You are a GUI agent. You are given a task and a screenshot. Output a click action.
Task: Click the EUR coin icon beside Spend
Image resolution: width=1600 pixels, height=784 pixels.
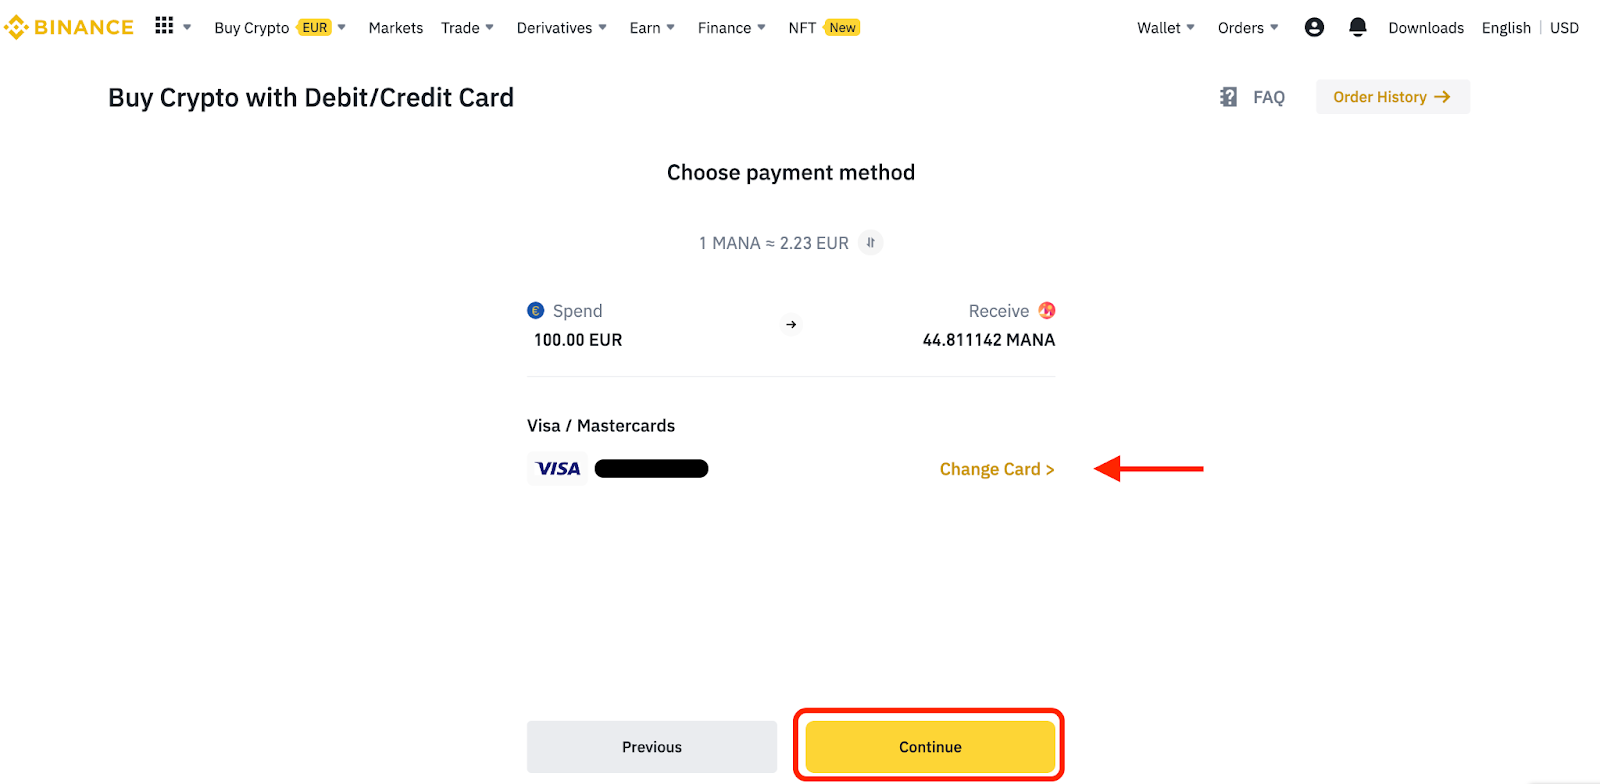tap(536, 310)
